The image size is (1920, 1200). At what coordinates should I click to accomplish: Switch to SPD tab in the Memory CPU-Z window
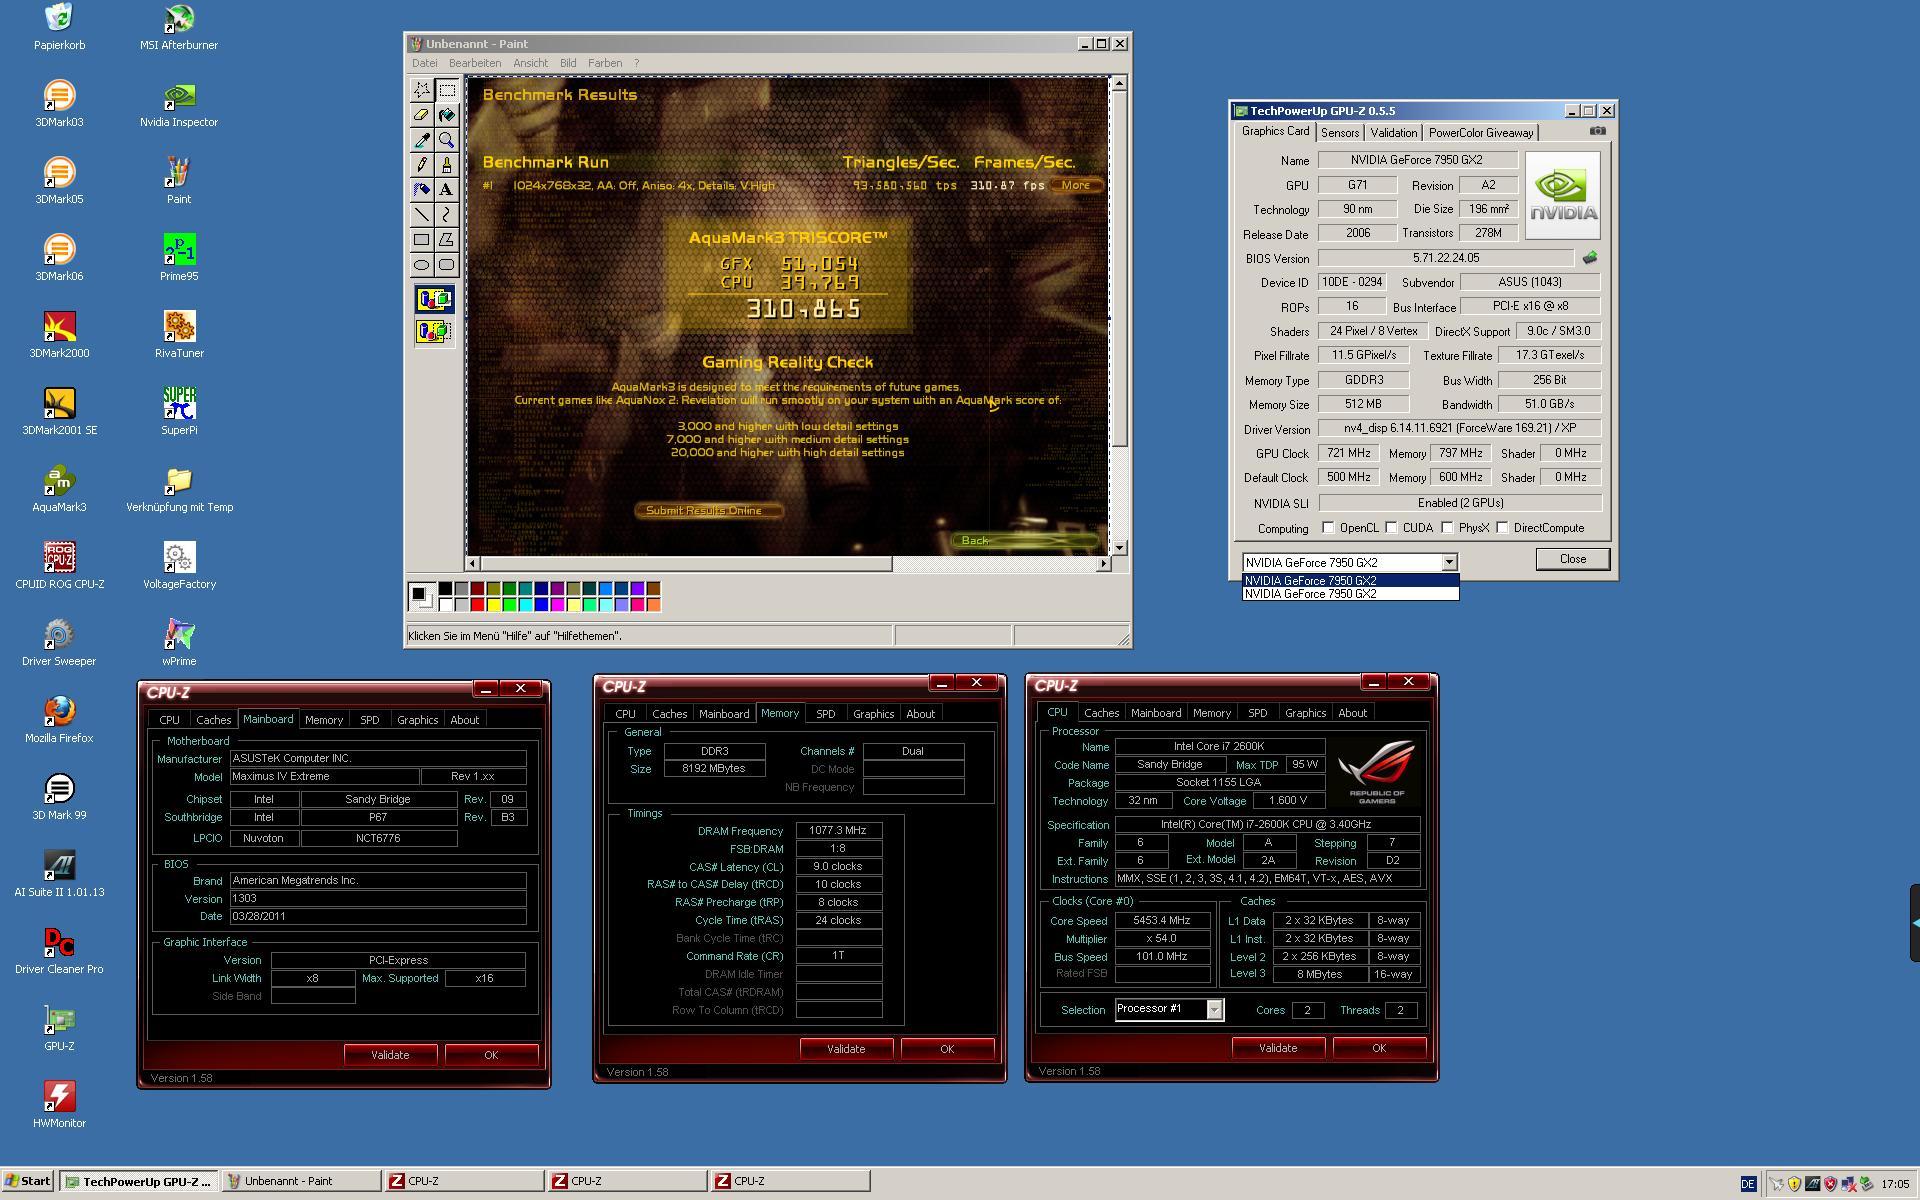tap(825, 714)
